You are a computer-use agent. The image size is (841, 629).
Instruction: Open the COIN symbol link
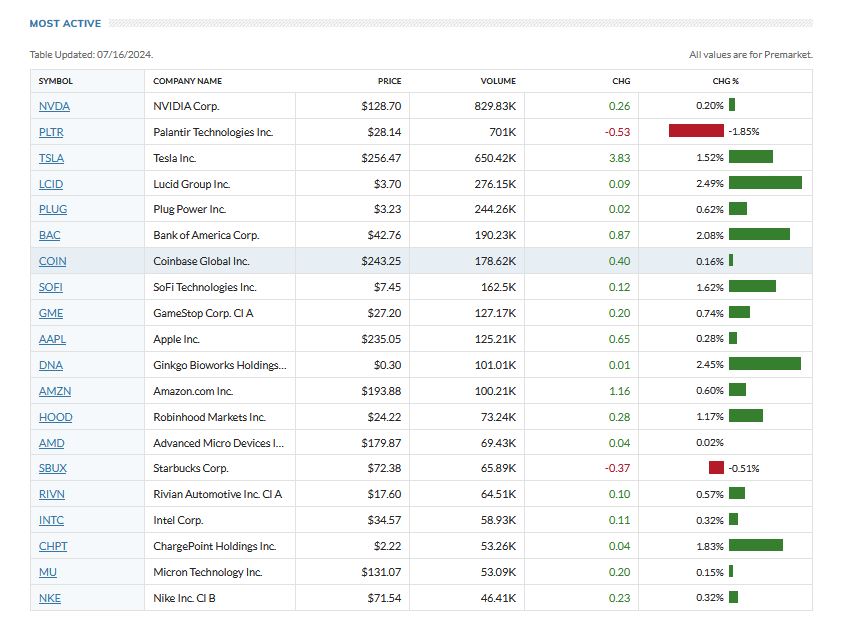click(x=53, y=261)
